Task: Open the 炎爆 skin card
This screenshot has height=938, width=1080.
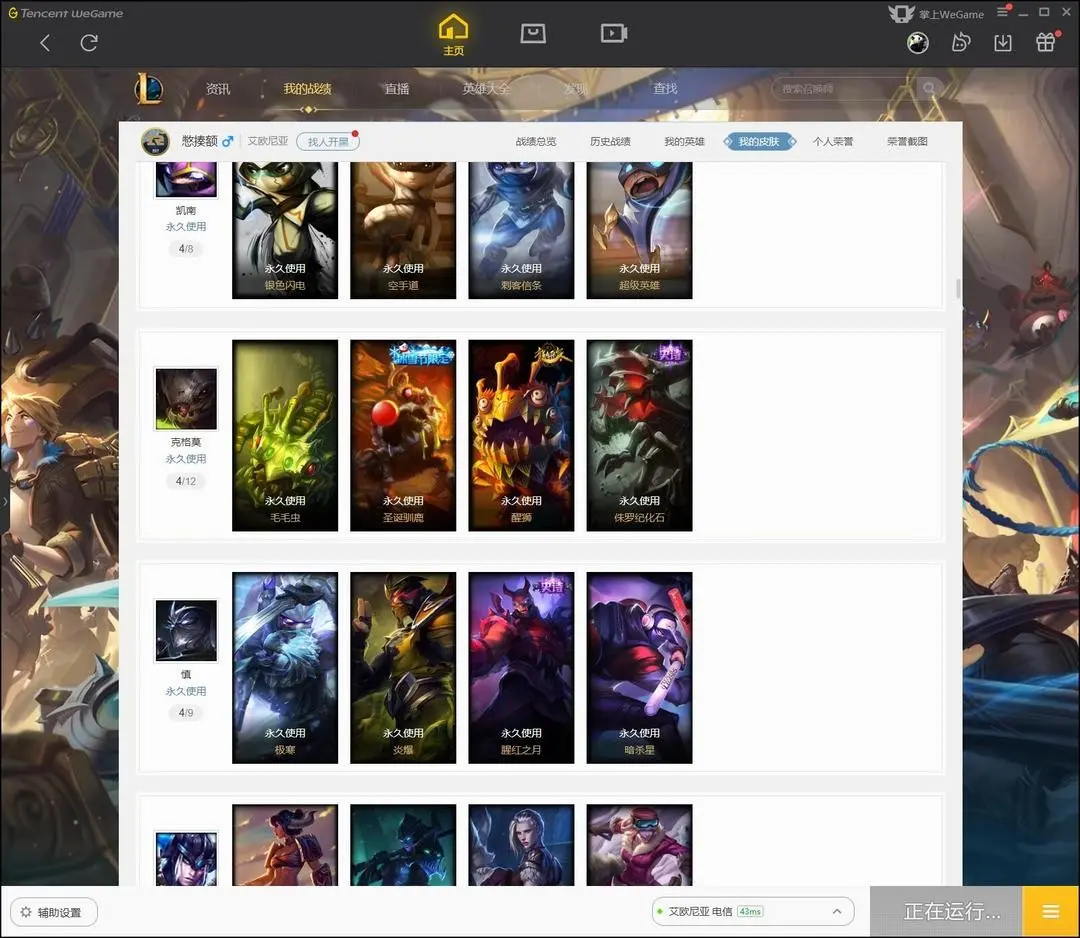Action: (403, 667)
